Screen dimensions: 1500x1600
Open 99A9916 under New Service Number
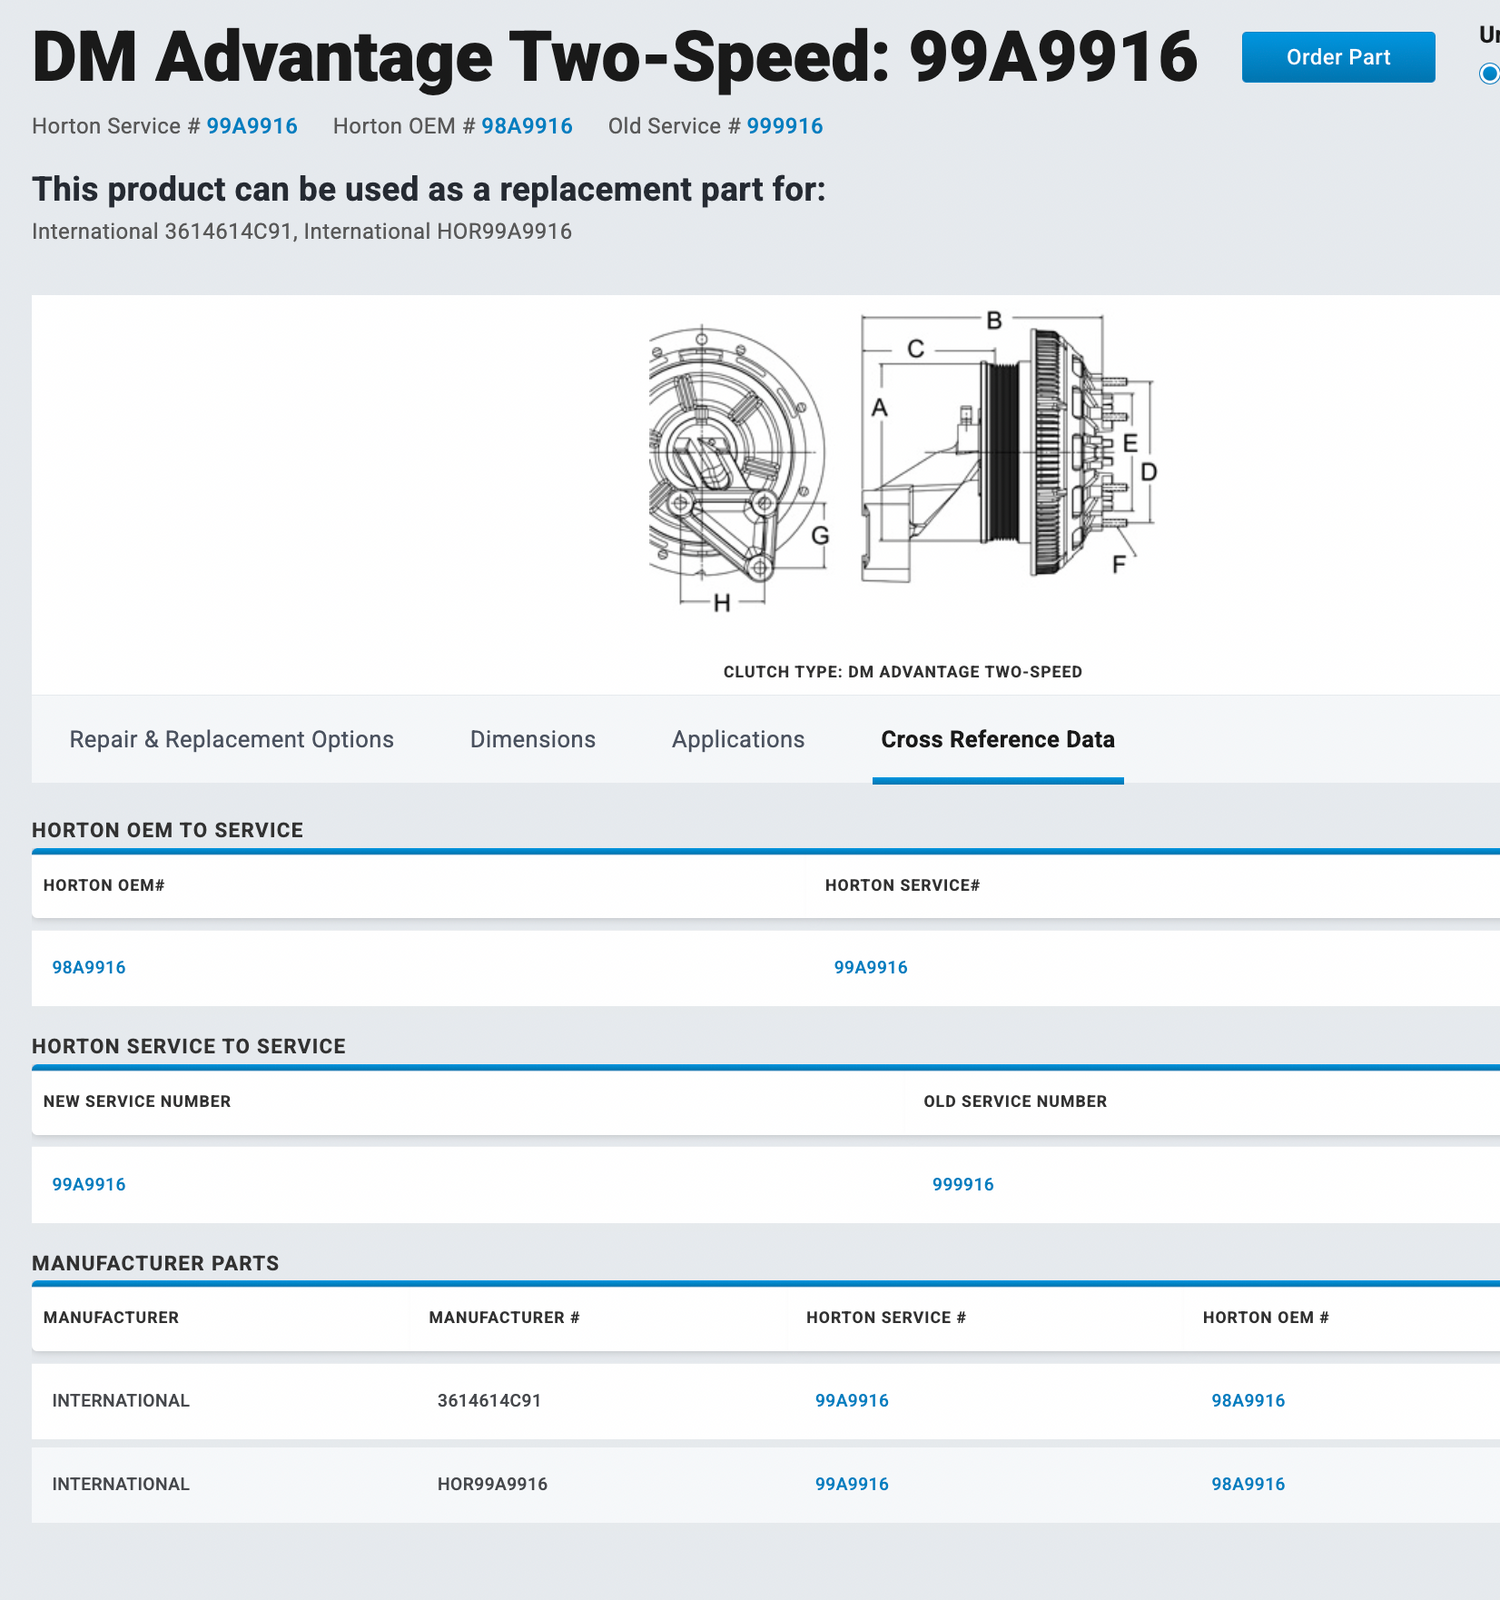click(x=89, y=1184)
